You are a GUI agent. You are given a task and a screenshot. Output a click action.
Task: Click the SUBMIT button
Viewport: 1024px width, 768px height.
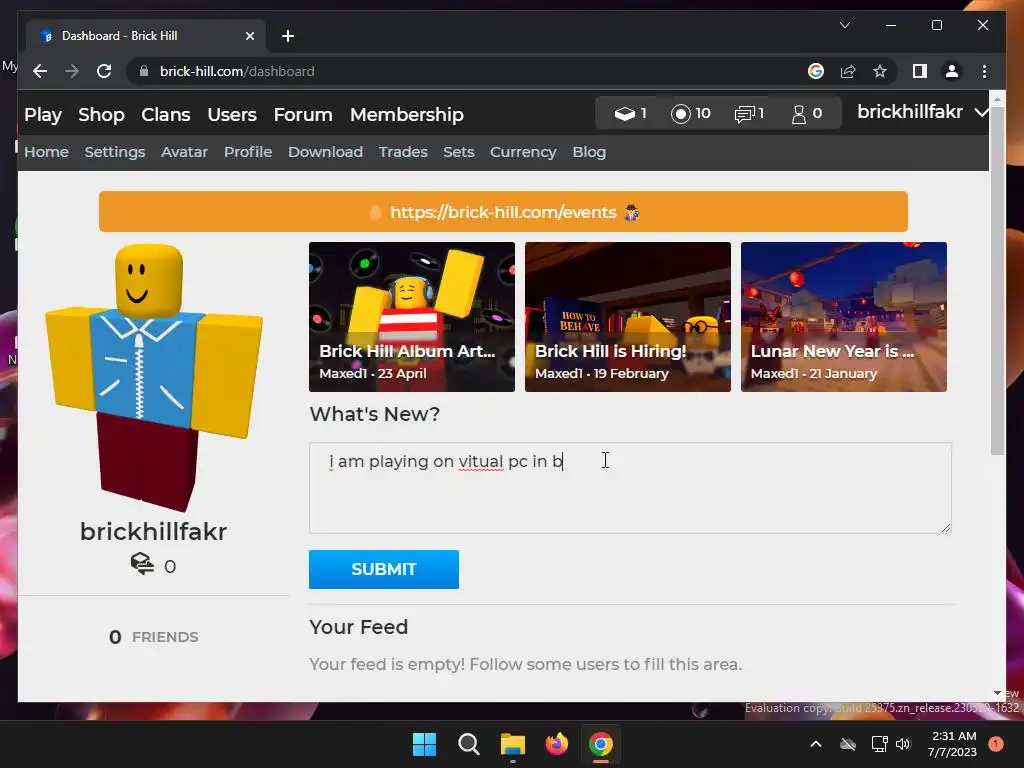384,569
